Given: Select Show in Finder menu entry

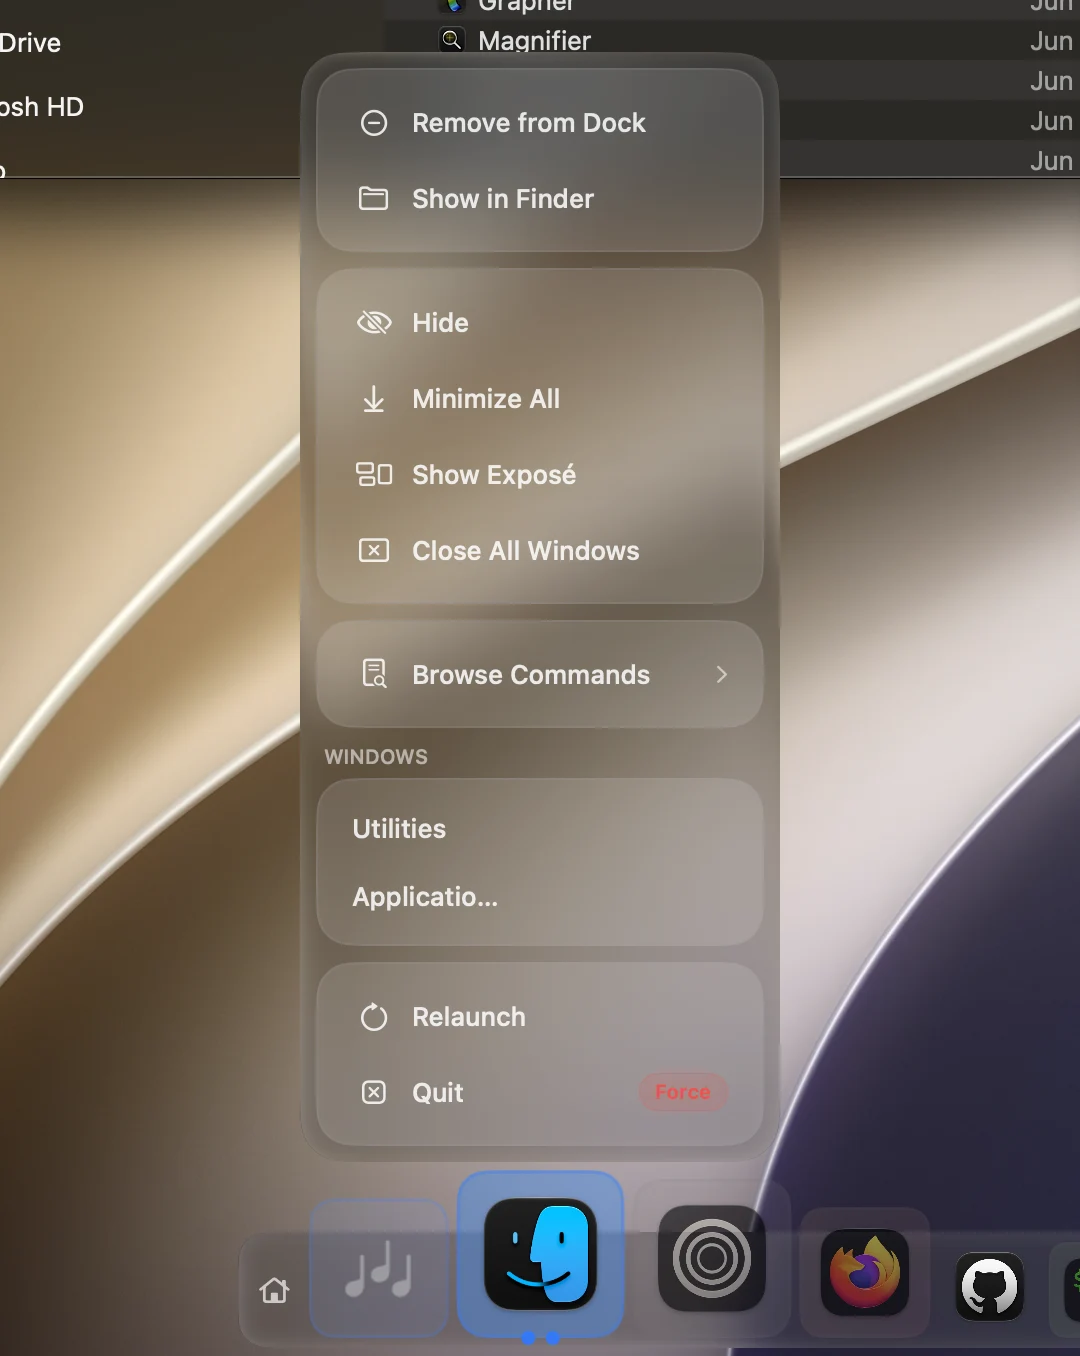Looking at the screenshot, I should pos(540,199).
